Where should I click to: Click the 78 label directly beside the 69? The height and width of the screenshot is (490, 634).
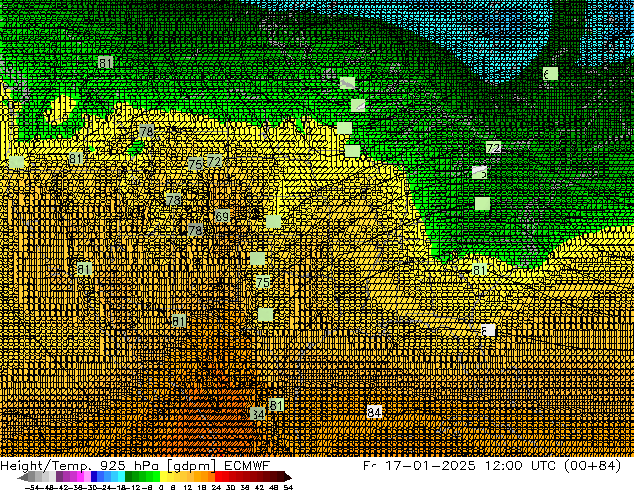(195, 230)
